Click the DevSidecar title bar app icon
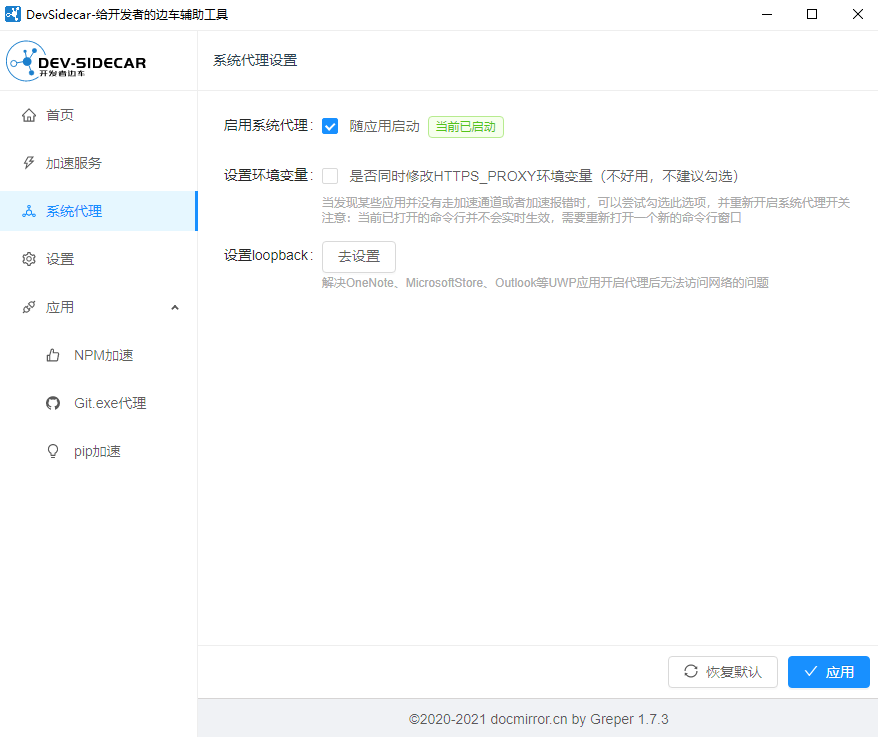Viewport: 878px width, 737px height. pyautogui.click(x=12, y=14)
